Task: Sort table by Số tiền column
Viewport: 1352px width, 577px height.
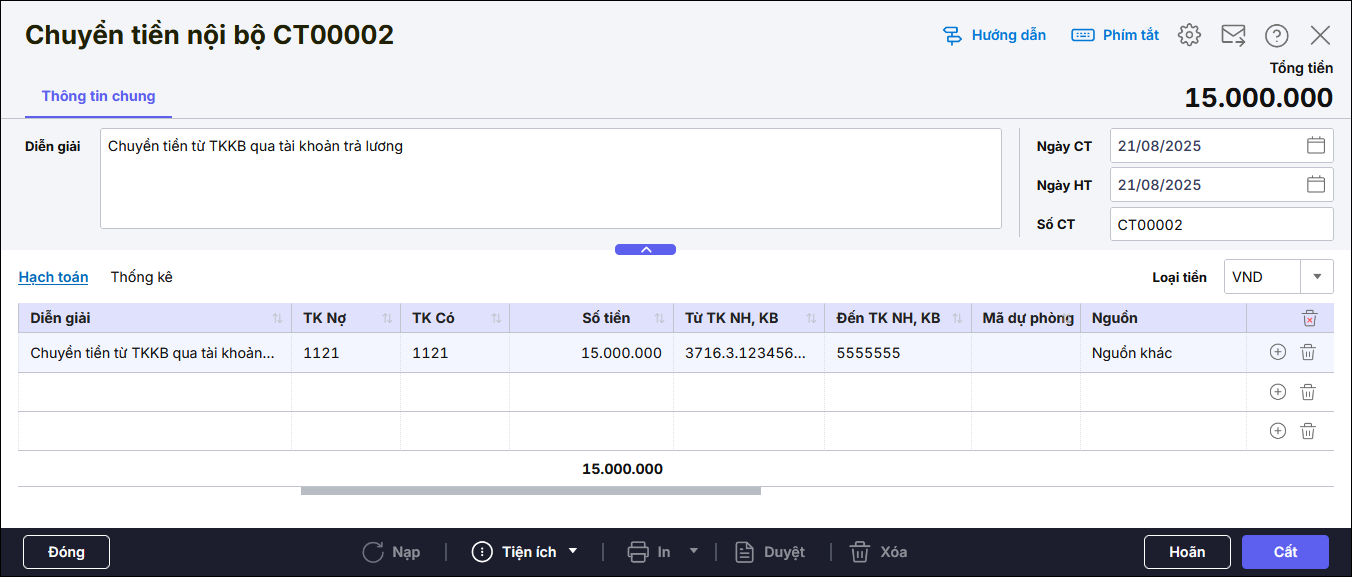Action: [659, 318]
